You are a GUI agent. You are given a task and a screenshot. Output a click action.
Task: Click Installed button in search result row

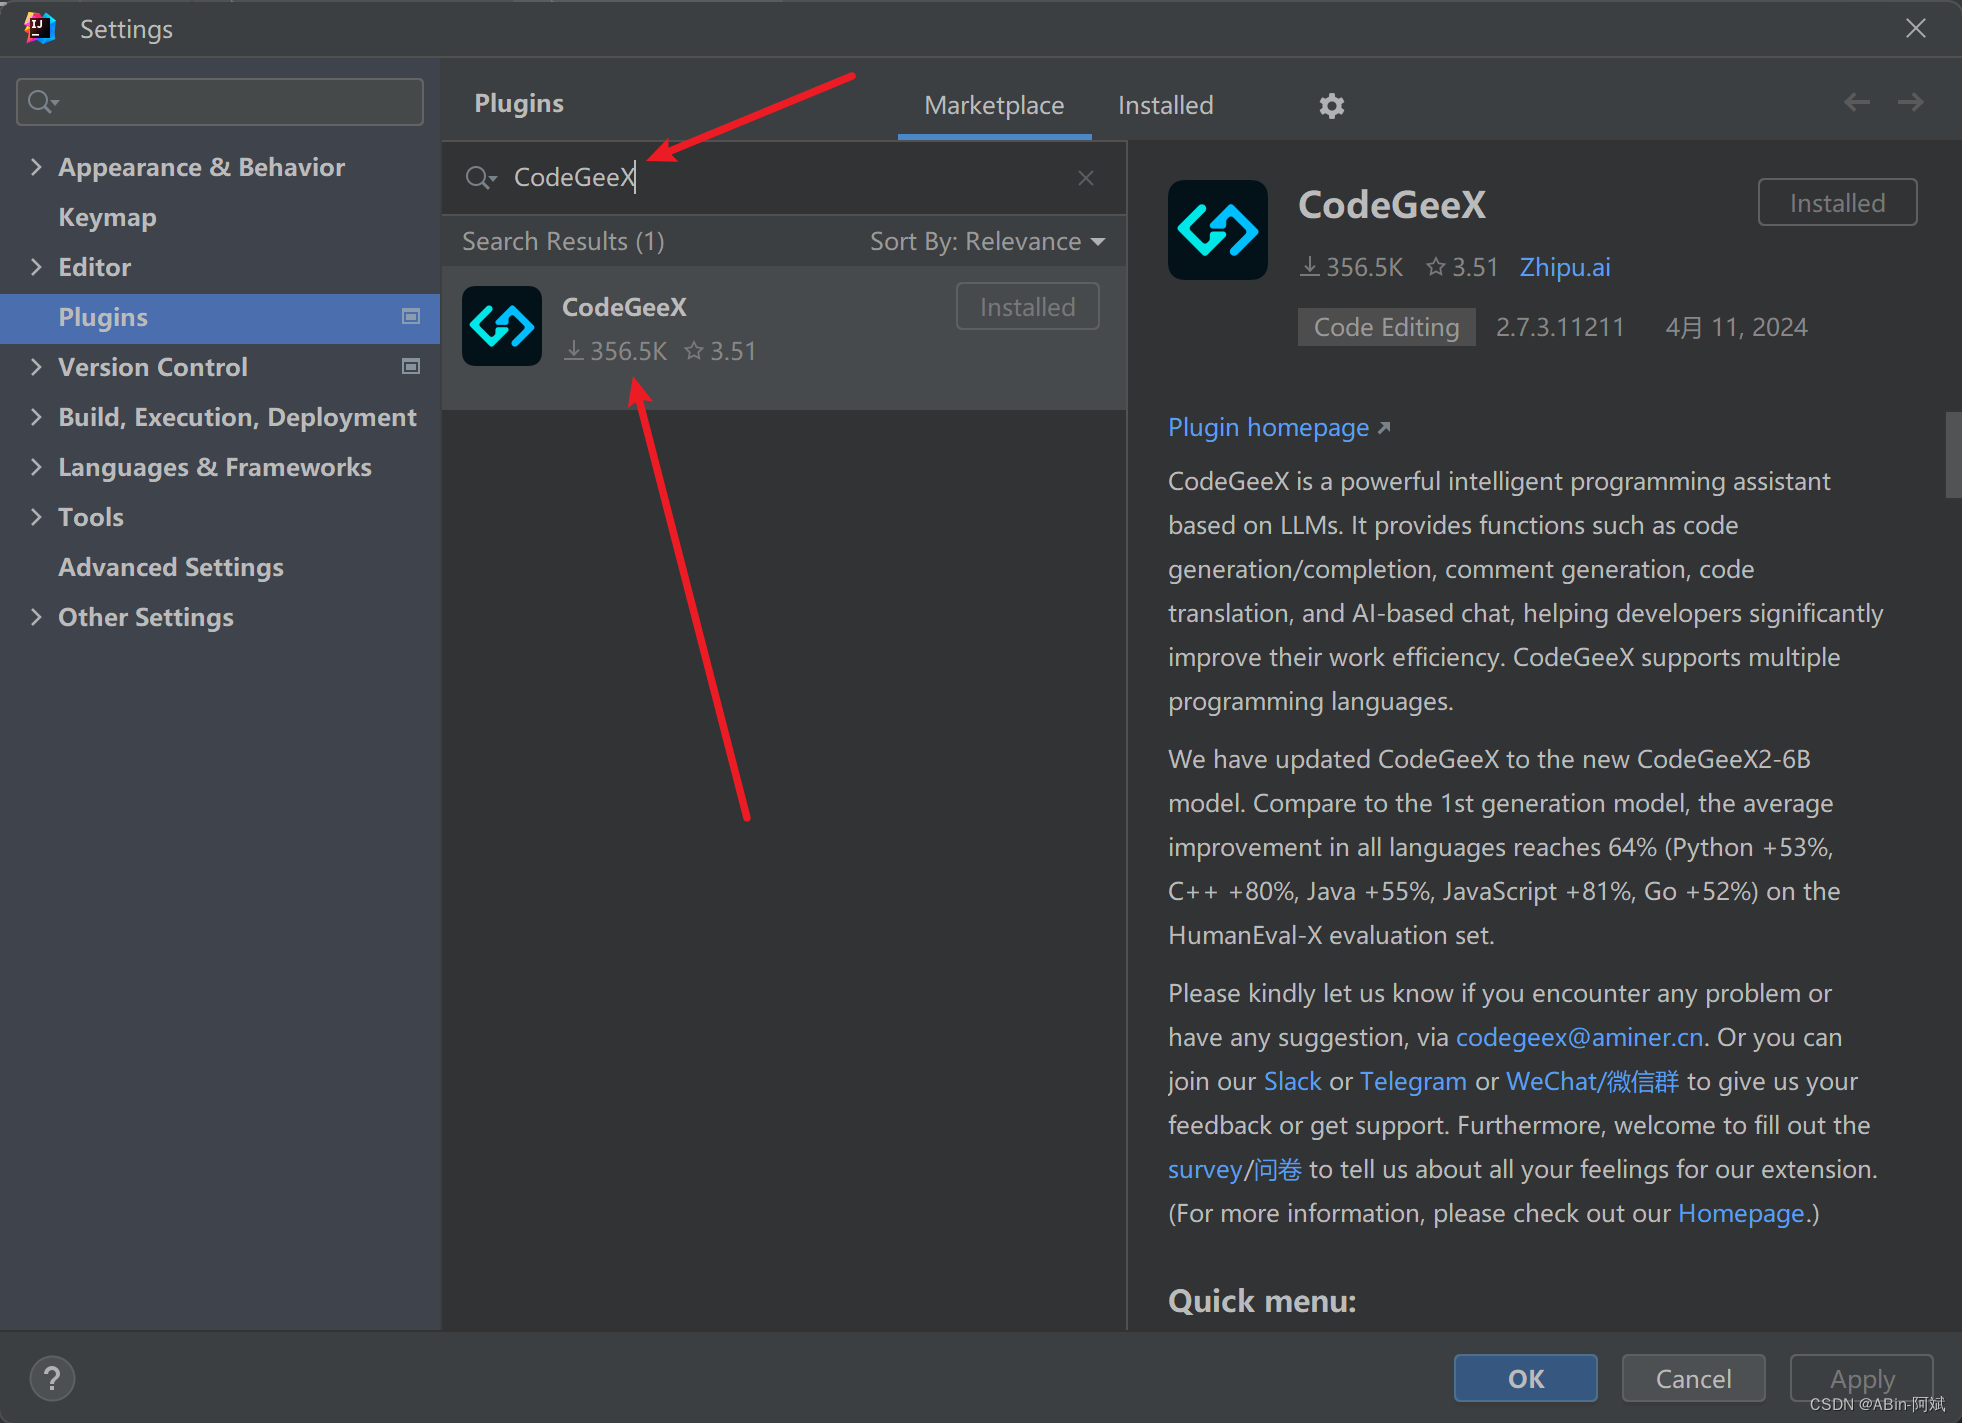pyautogui.click(x=1028, y=307)
